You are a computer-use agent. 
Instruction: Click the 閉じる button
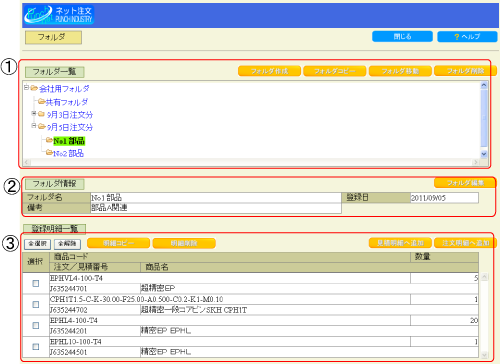pyautogui.click(x=402, y=37)
